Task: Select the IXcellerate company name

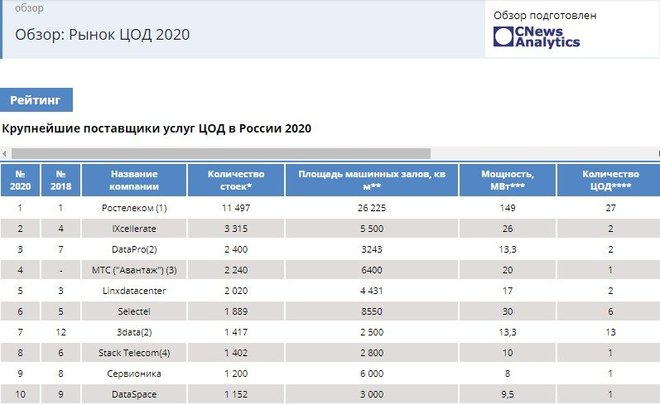Action: (x=134, y=229)
